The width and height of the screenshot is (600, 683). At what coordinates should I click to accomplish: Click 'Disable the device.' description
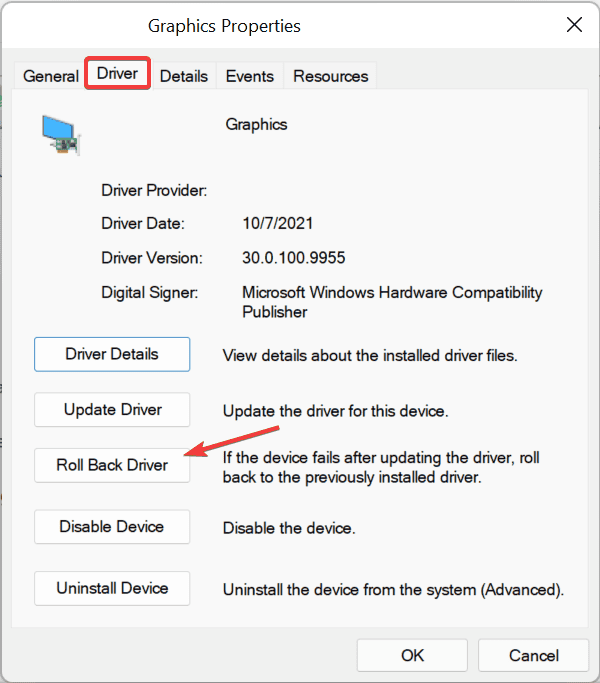click(x=289, y=528)
